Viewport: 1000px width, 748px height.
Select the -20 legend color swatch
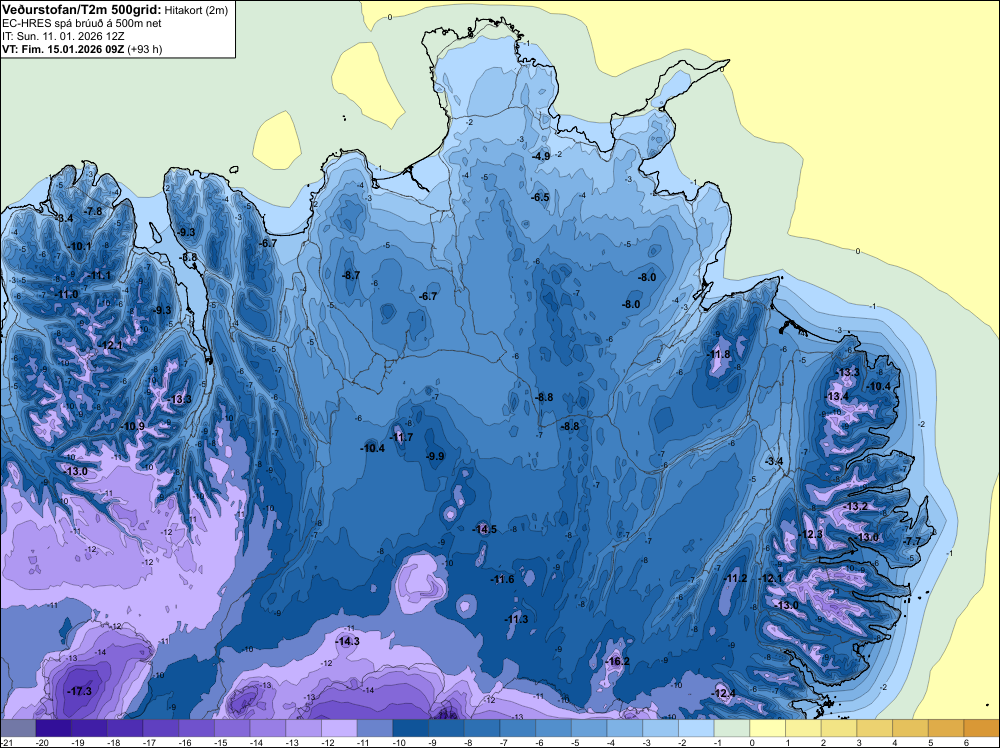pyautogui.click(x=54, y=728)
